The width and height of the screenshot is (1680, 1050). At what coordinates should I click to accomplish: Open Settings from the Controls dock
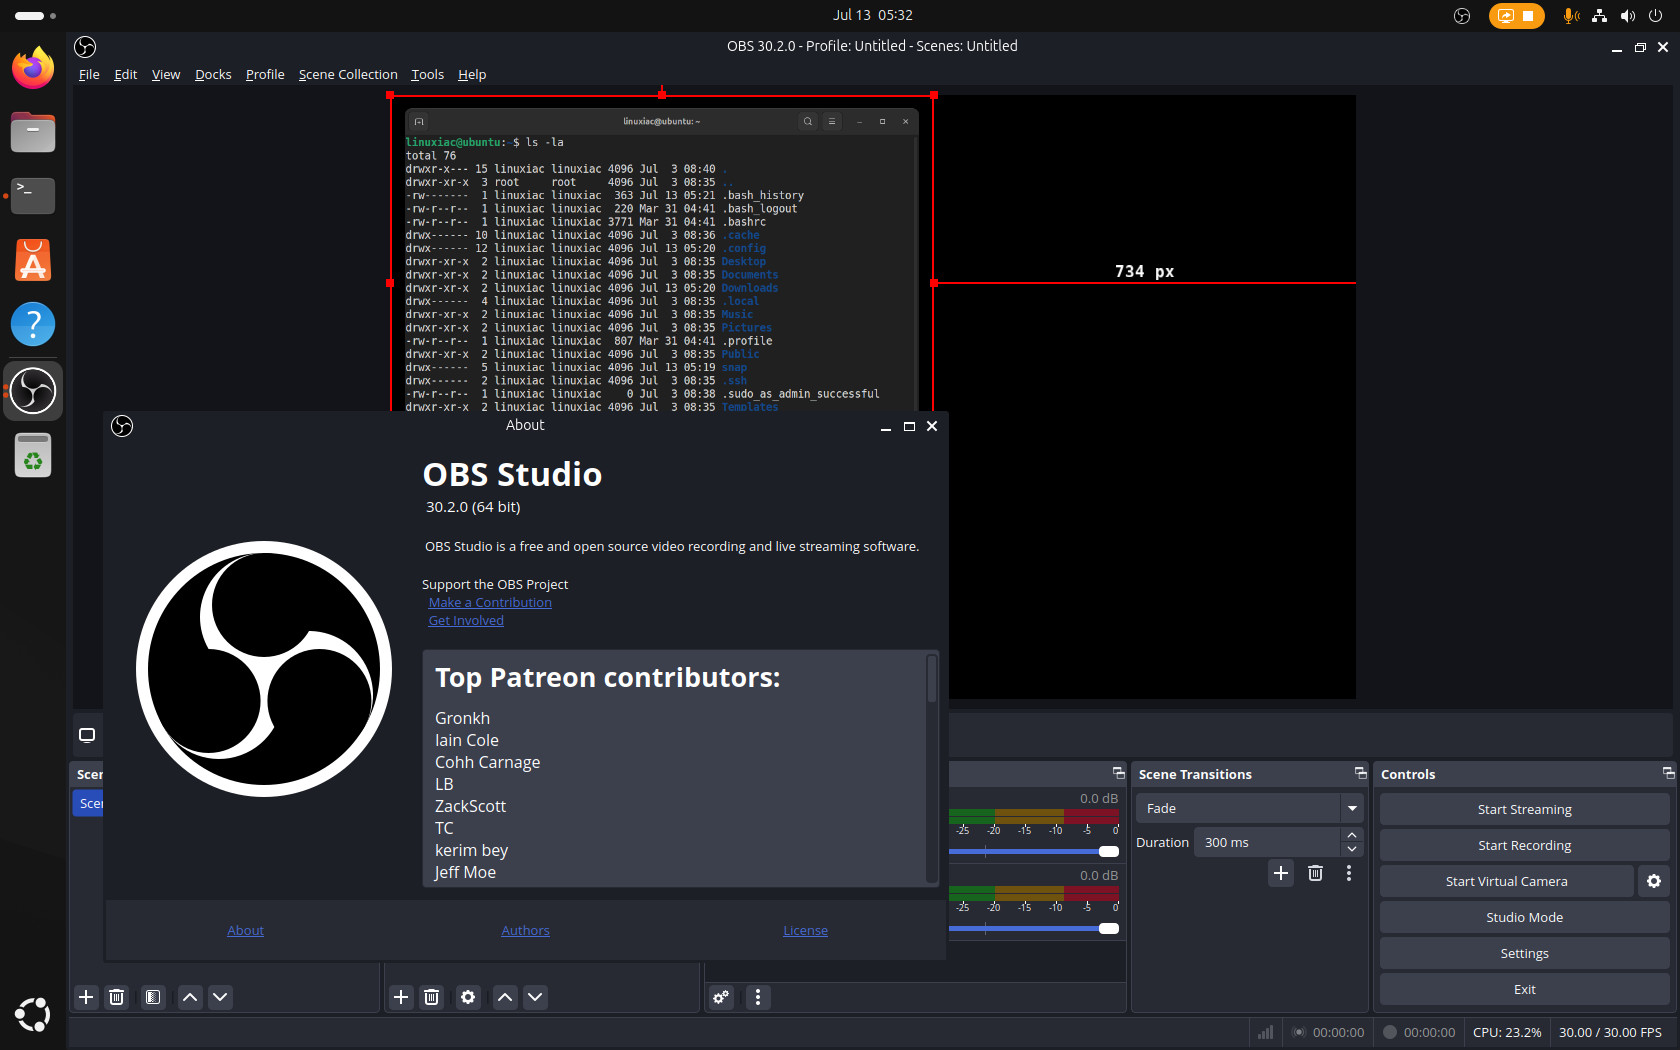coord(1524,953)
